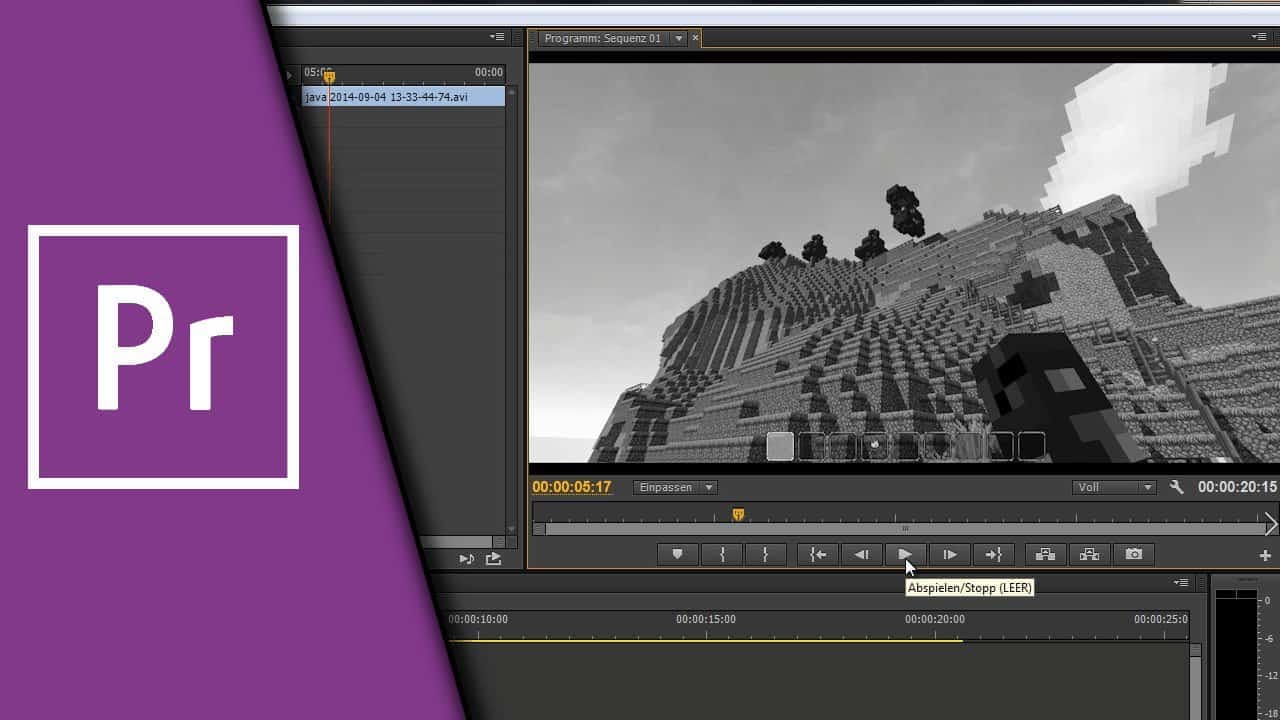Open the Sequenz 01 tab dropdown arrow

(678, 38)
